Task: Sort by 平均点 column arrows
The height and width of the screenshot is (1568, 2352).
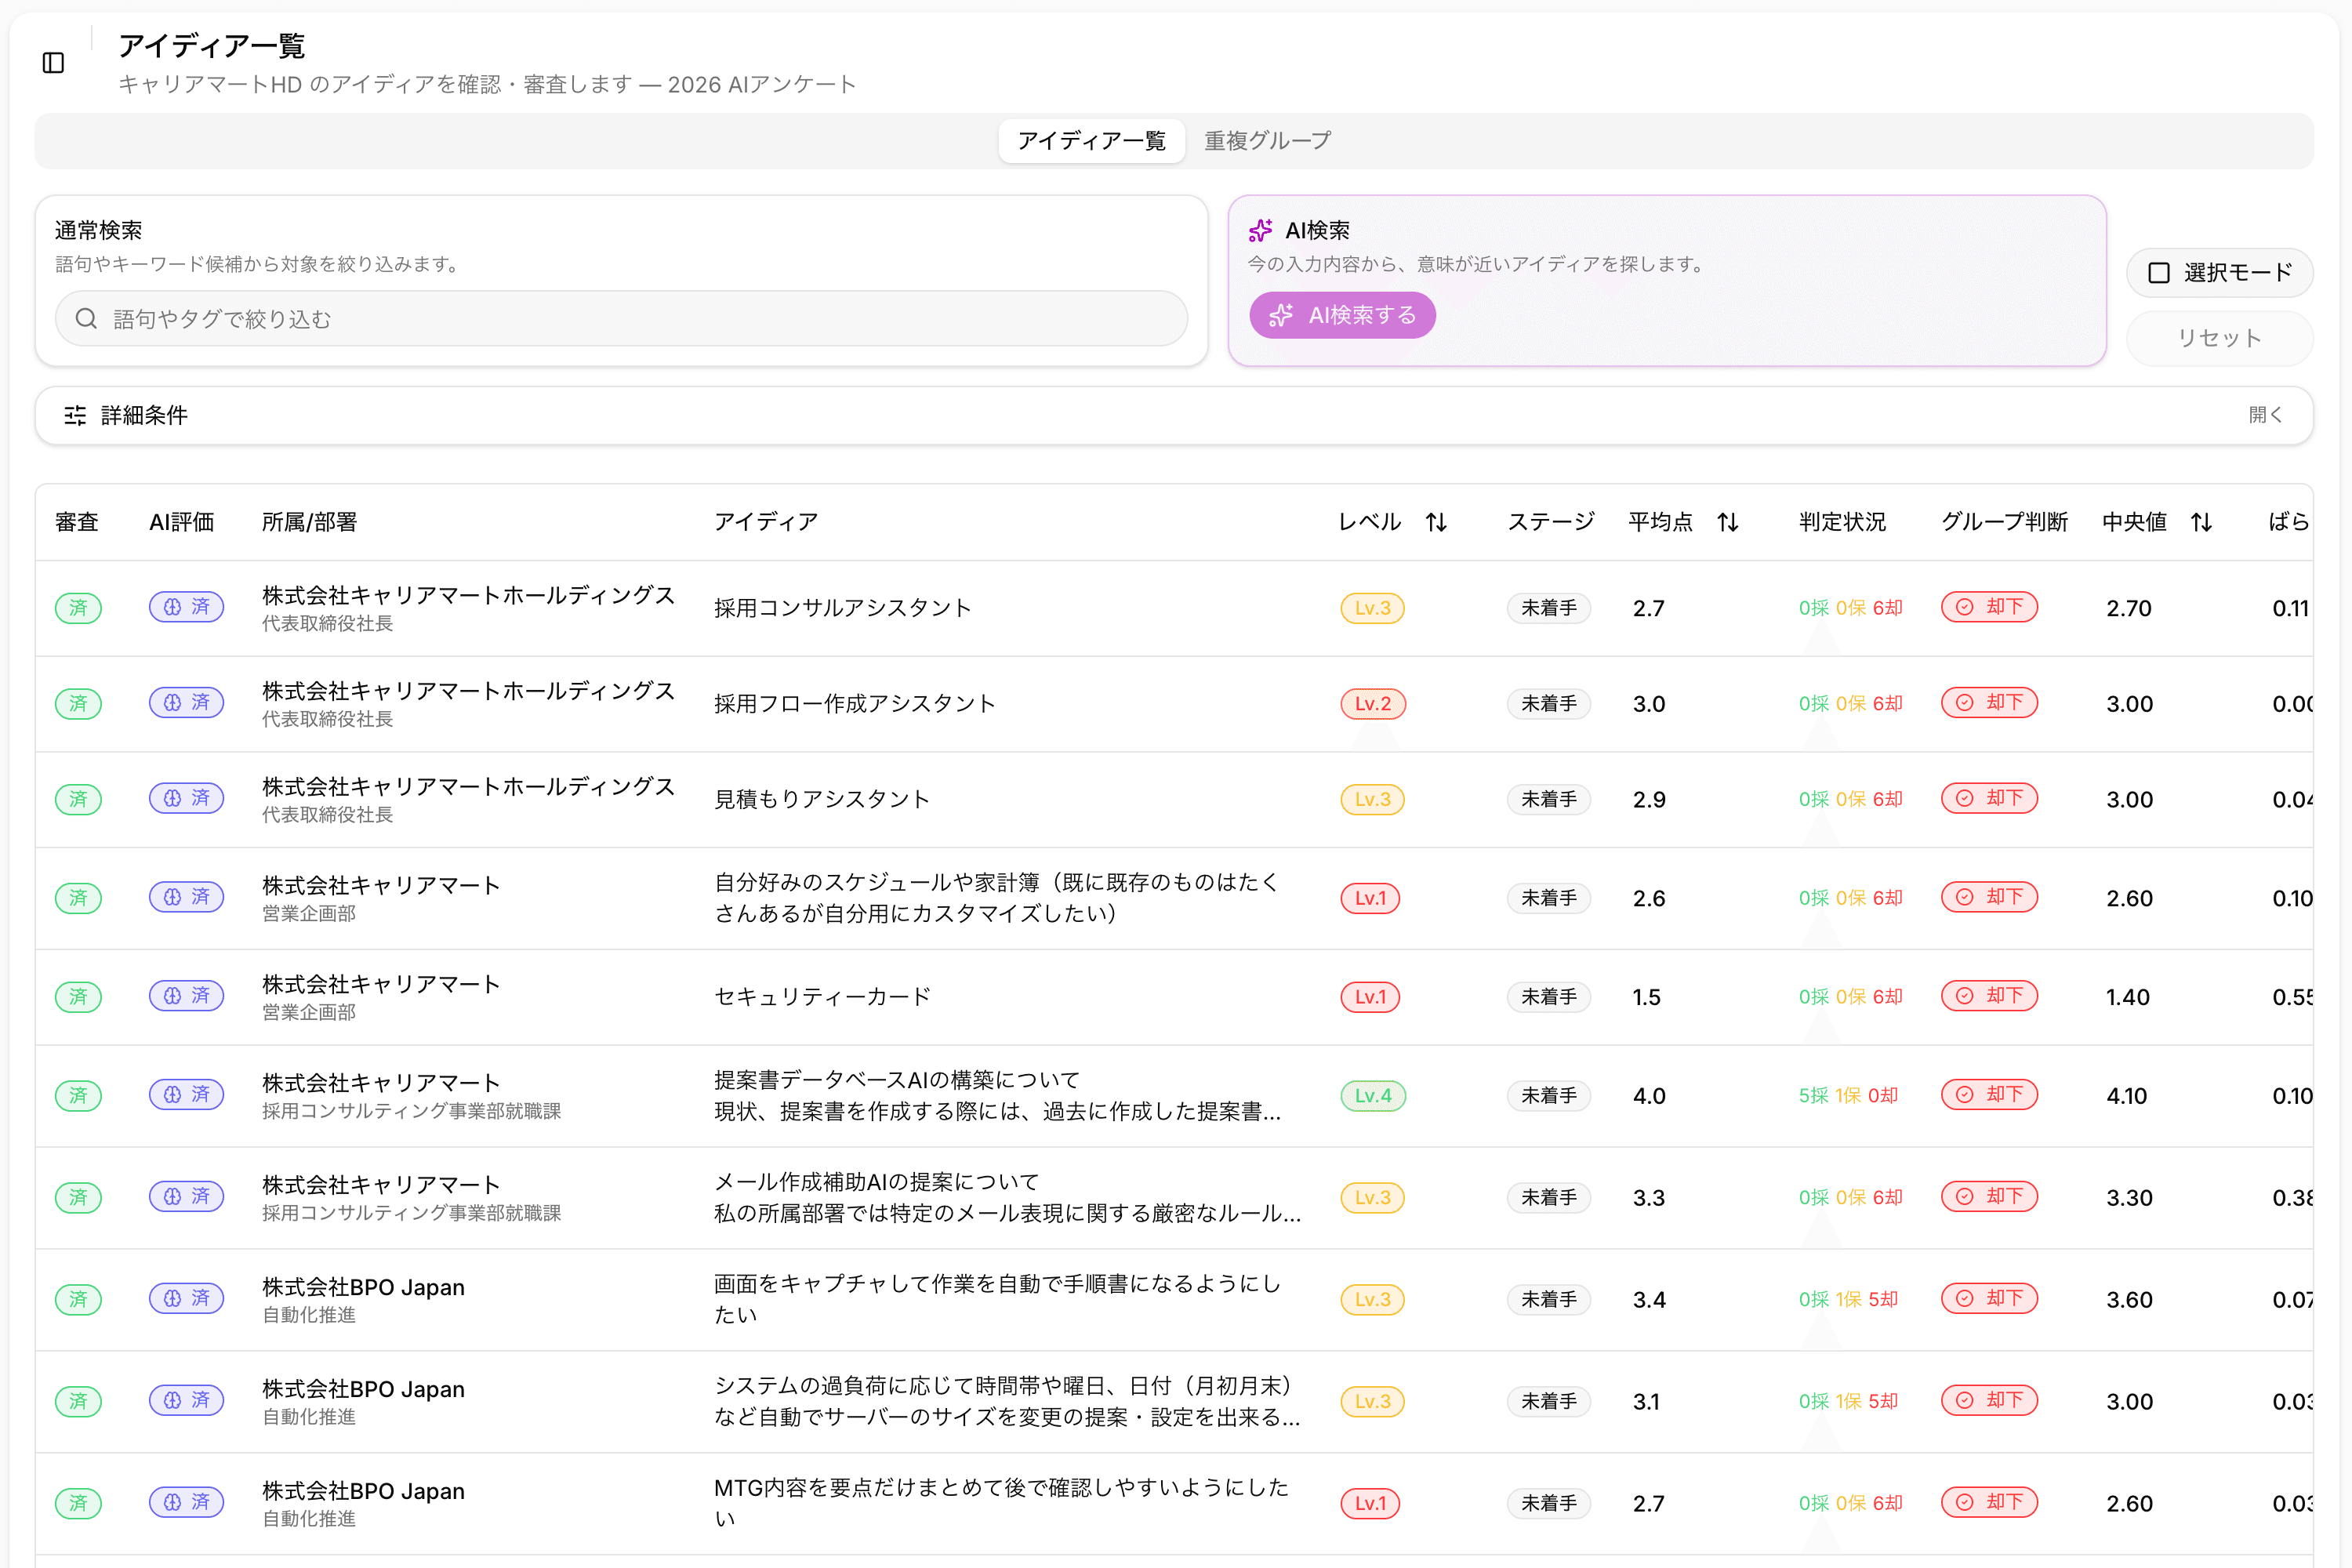Action: (1728, 522)
